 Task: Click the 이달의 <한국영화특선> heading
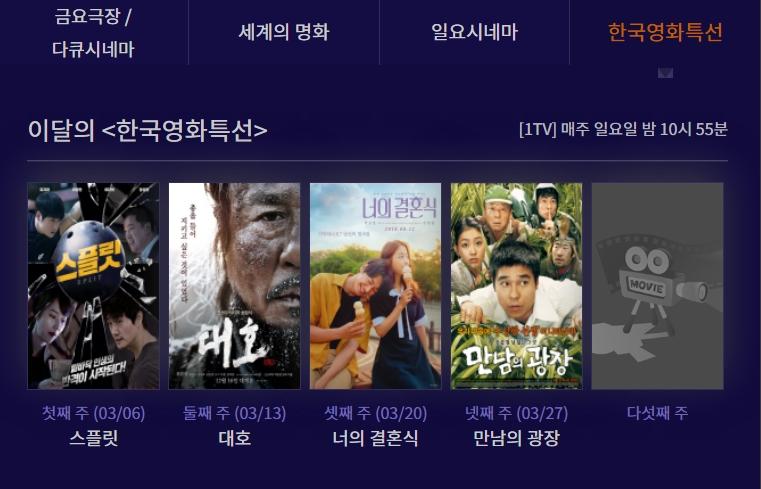point(148,130)
